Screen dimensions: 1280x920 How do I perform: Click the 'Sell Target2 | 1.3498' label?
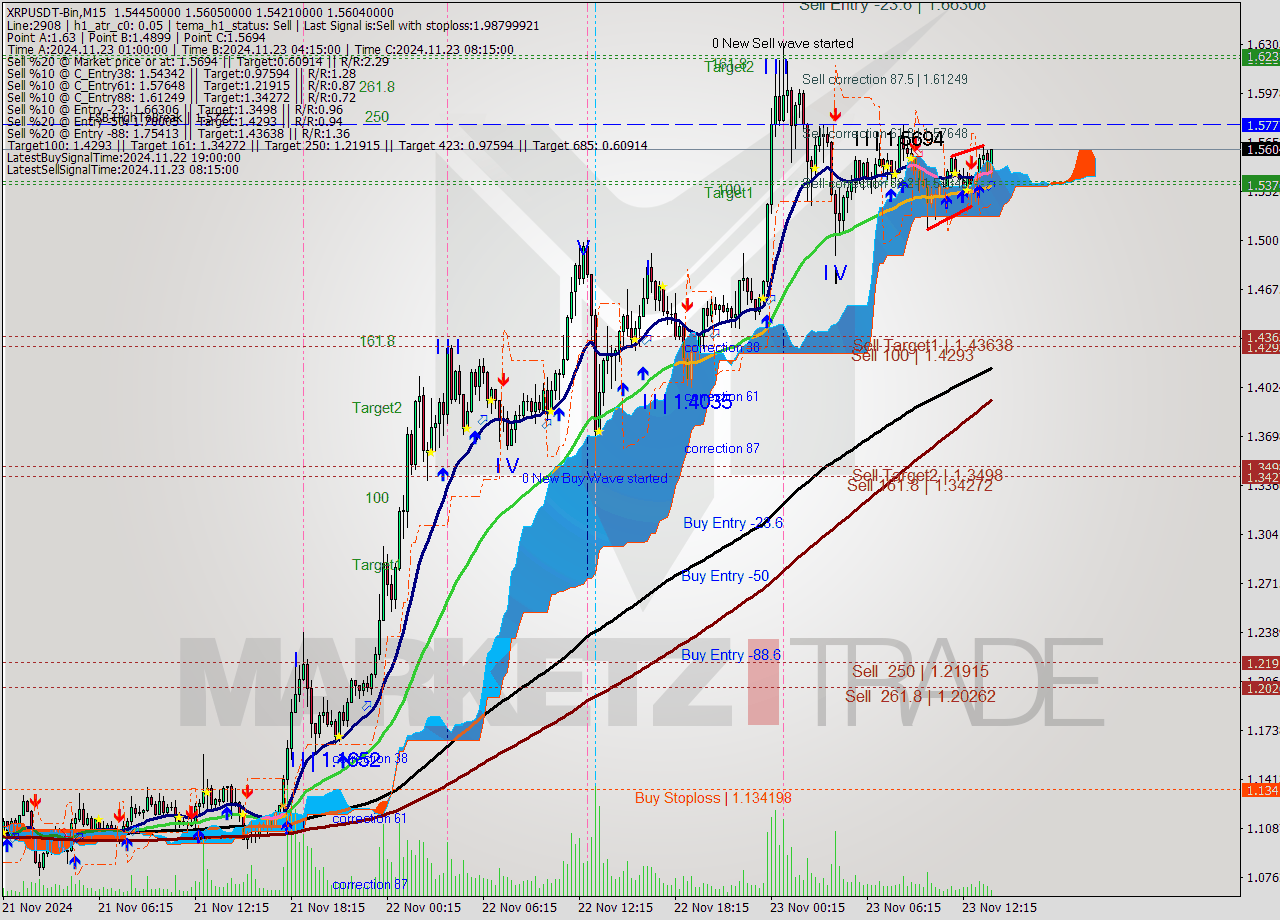pos(927,475)
